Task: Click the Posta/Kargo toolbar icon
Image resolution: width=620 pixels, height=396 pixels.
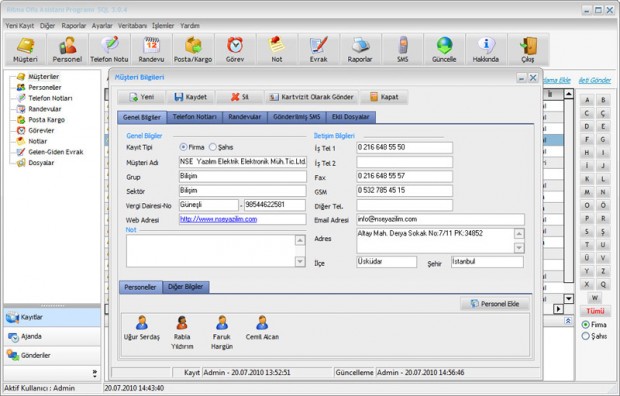Action: (193, 49)
